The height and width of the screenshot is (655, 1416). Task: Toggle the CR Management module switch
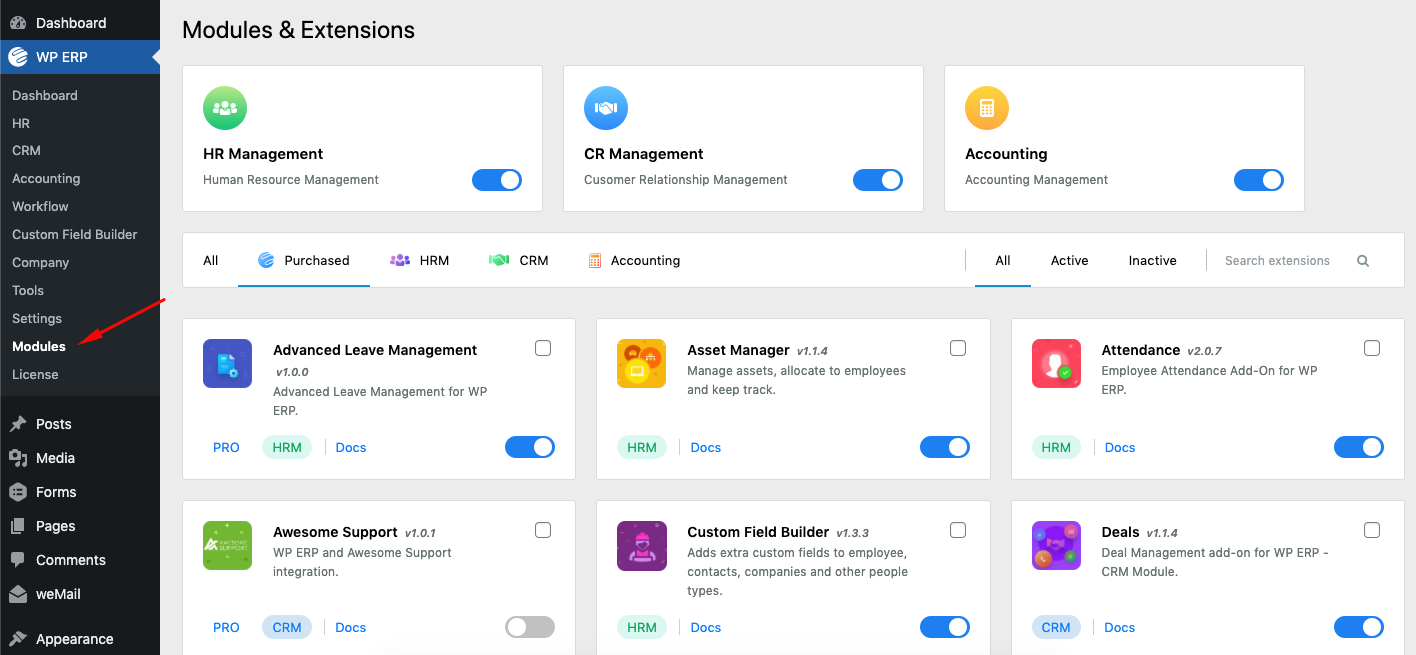[x=878, y=180]
